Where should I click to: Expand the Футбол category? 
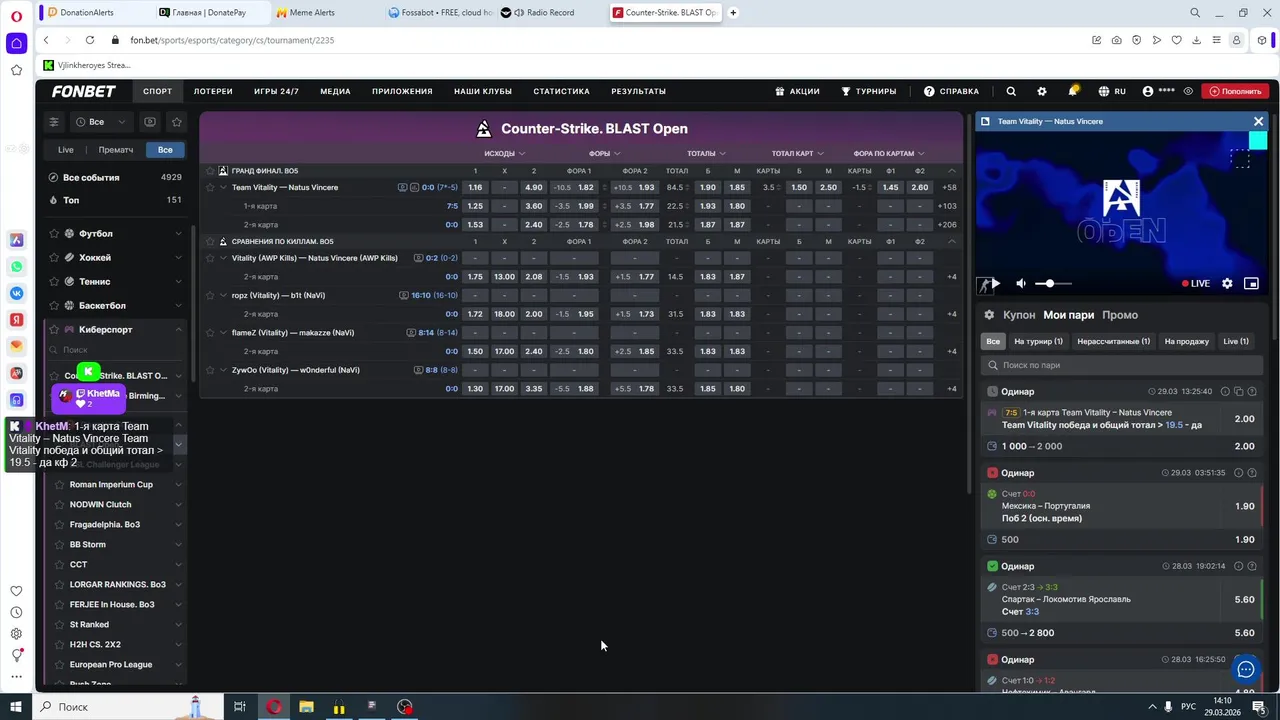pyautogui.click(x=178, y=234)
